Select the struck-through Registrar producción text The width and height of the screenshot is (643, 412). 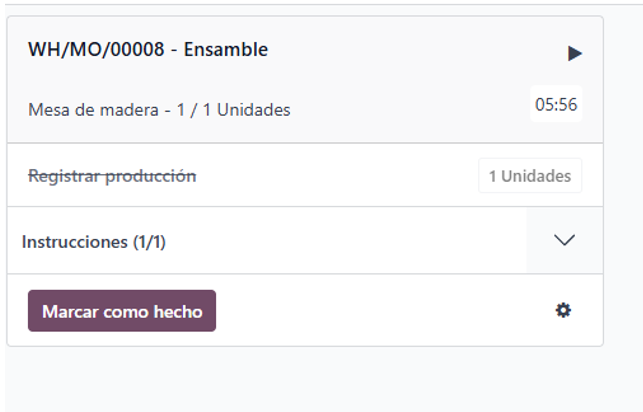click(x=112, y=176)
